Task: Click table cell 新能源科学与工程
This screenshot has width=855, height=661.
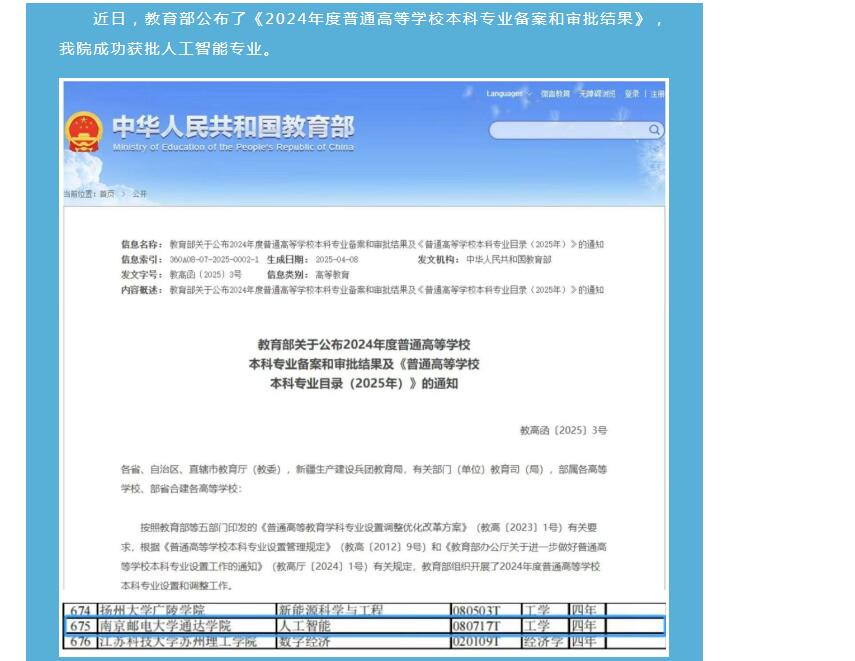Action: coord(330,610)
